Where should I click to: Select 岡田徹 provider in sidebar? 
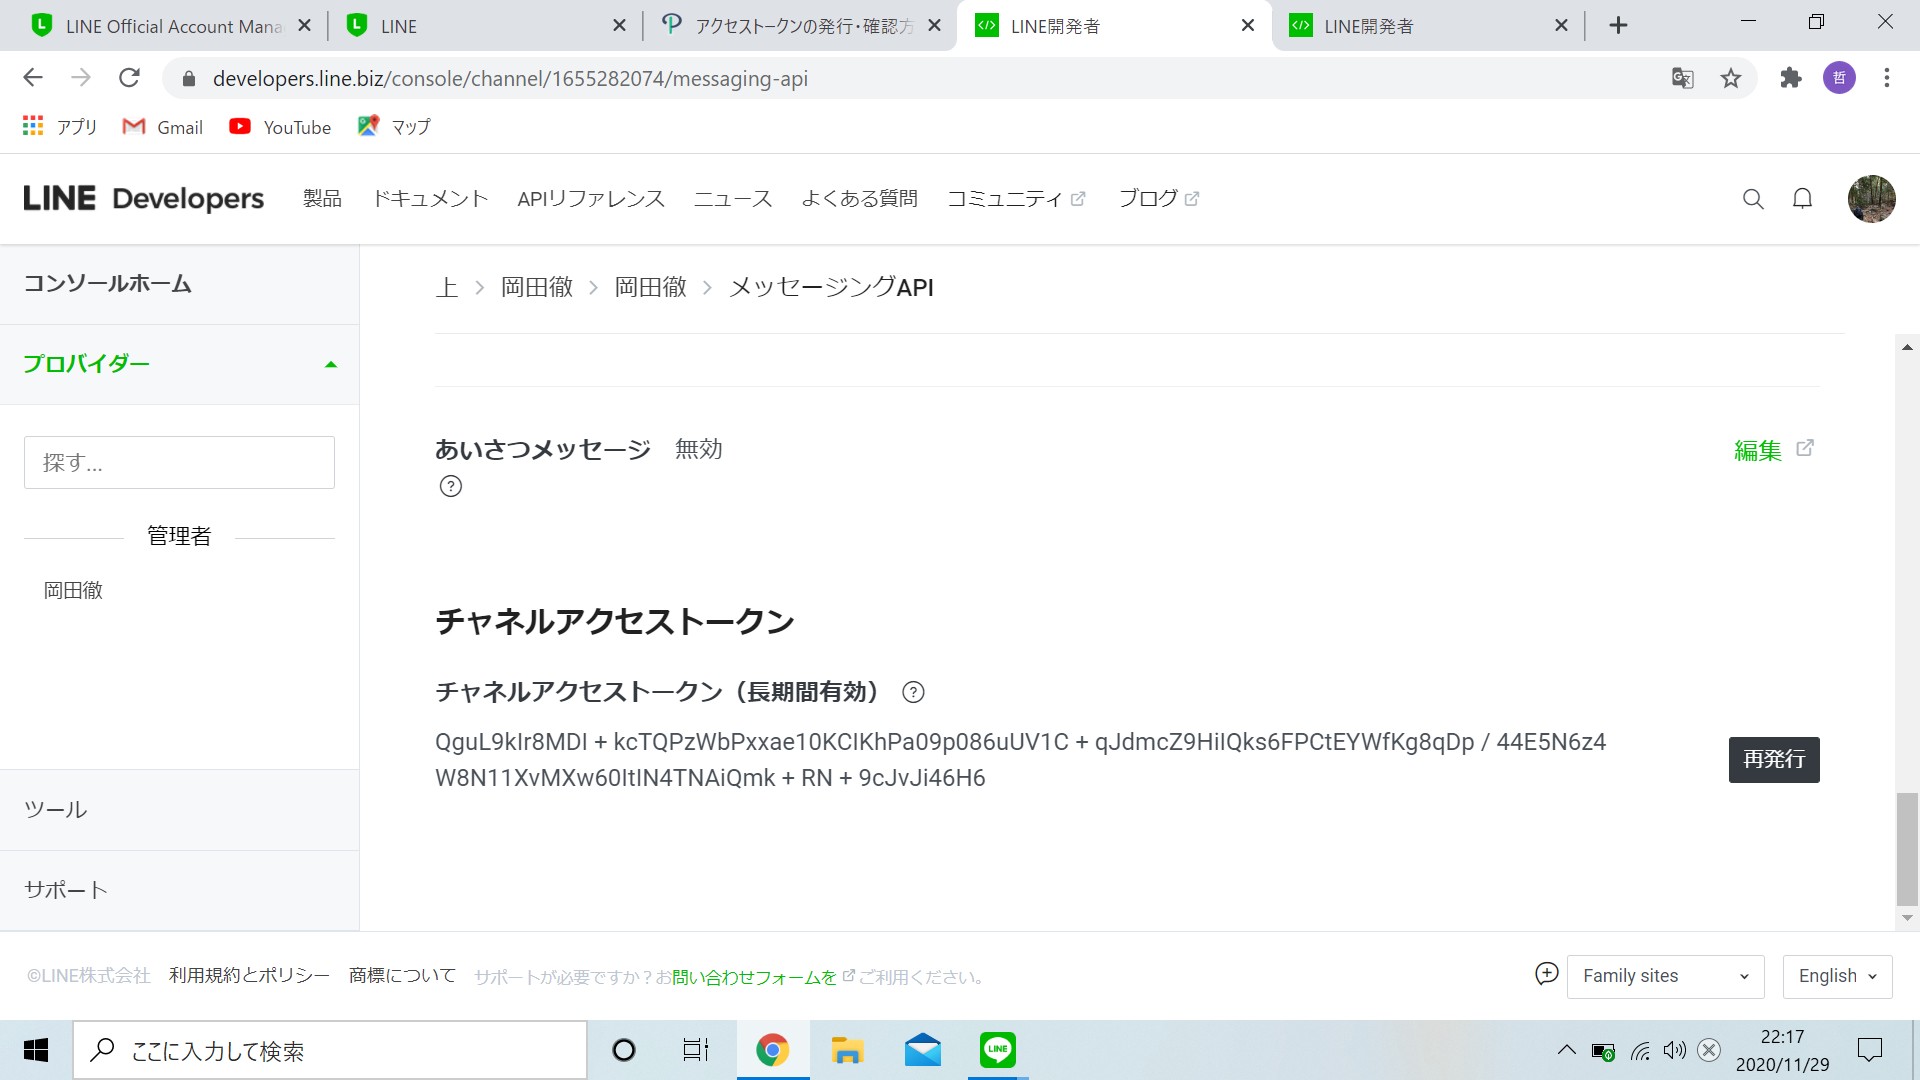[73, 591]
